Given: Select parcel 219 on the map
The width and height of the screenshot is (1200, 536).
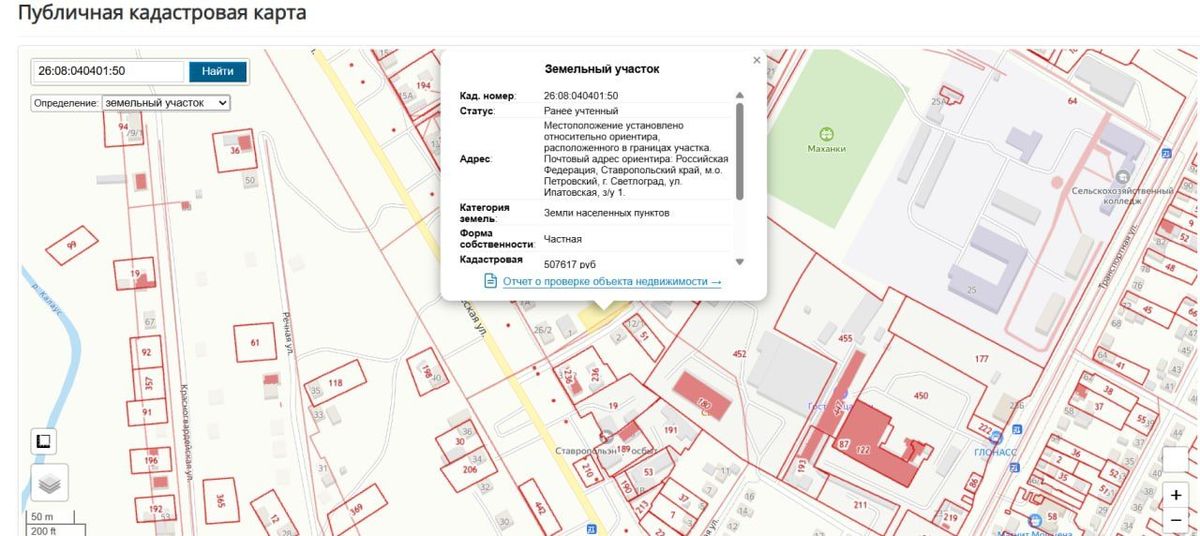Looking at the screenshot, I should (x=950, y=517).
